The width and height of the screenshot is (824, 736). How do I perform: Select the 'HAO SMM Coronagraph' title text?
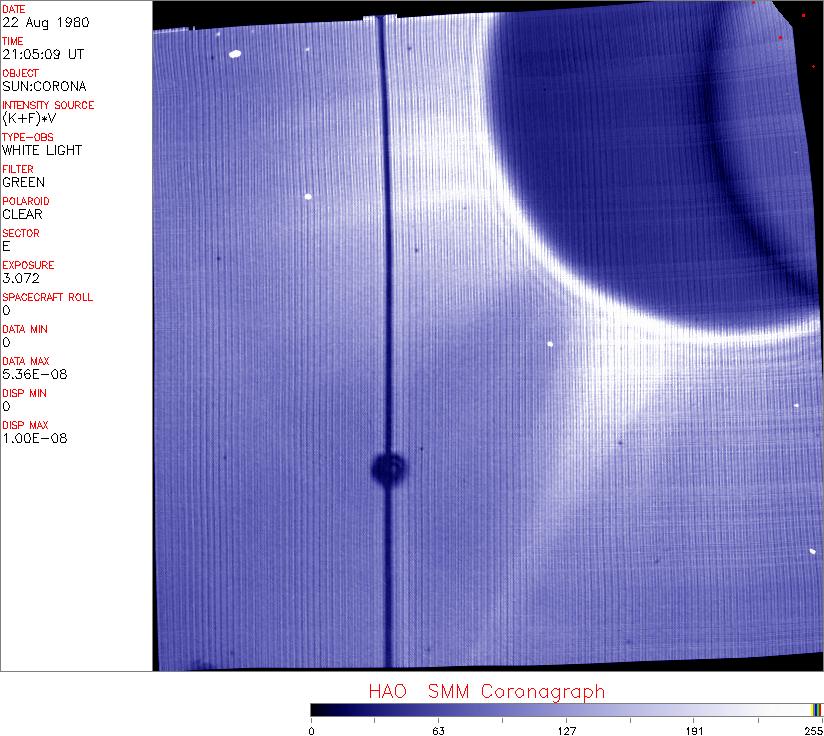486,691
